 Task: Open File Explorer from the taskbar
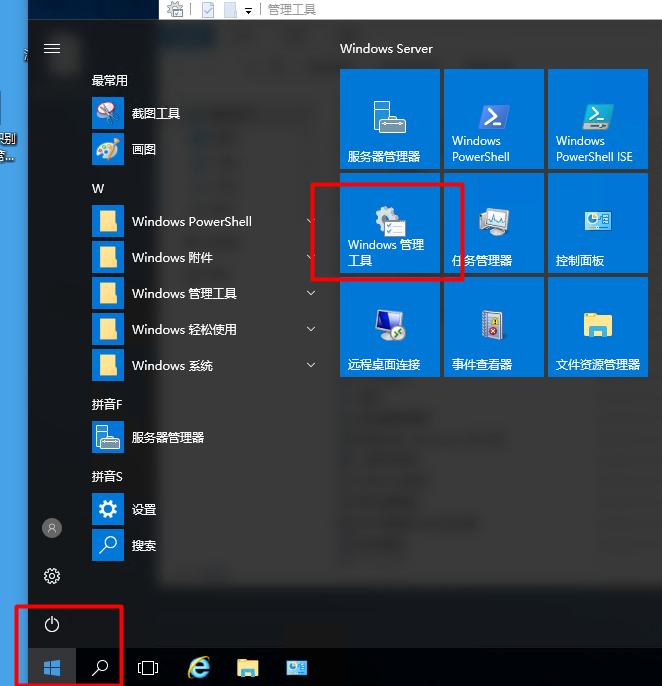[x=248, y=668]
